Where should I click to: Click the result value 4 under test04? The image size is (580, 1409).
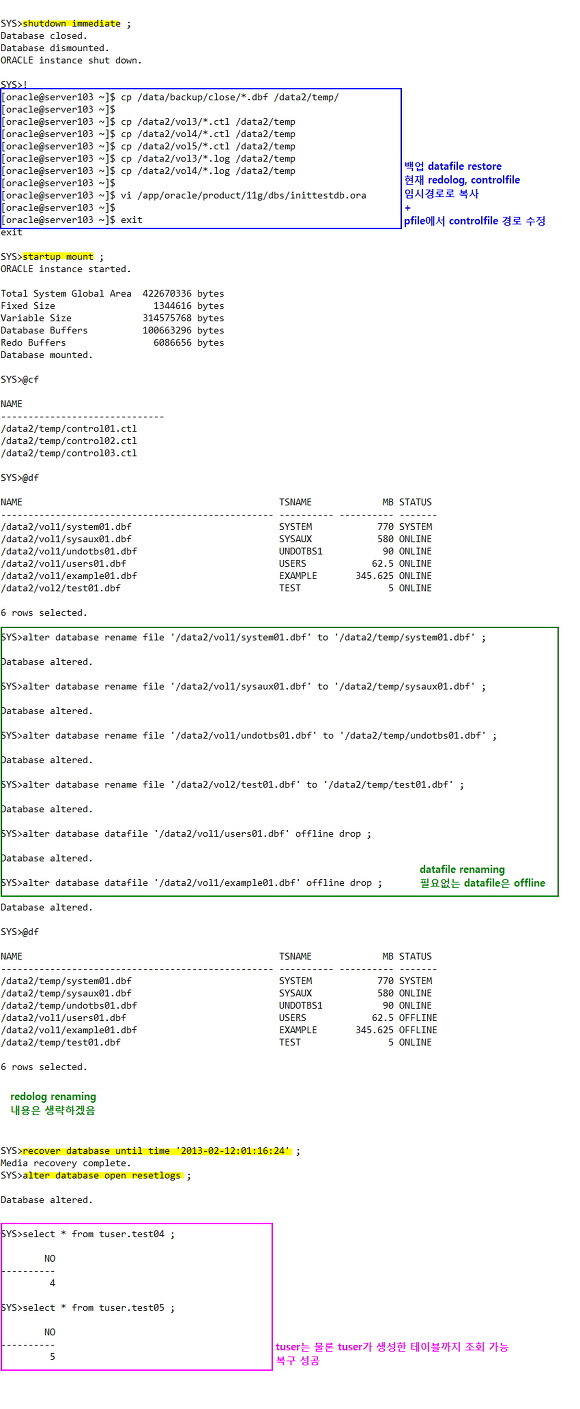[52, 1283]
